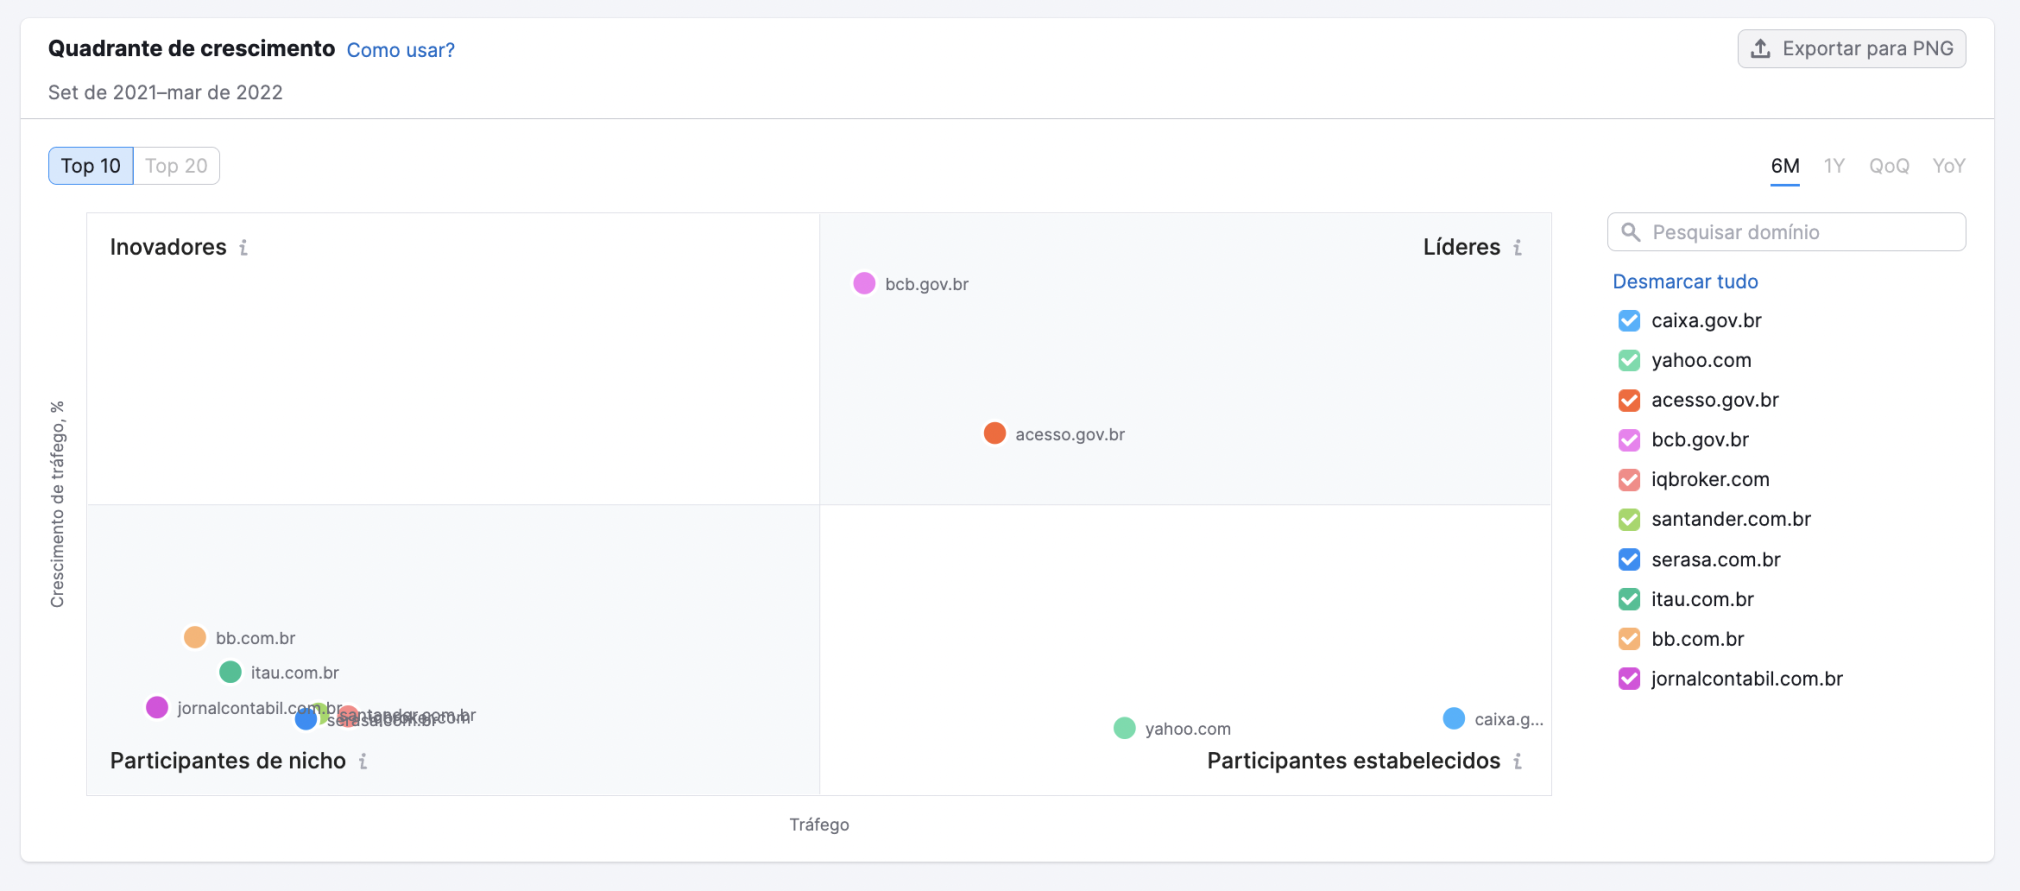This screenshot has height=891, width=2020.
Task: Click the info icon next to Inovadores
Action: (243, 247)
